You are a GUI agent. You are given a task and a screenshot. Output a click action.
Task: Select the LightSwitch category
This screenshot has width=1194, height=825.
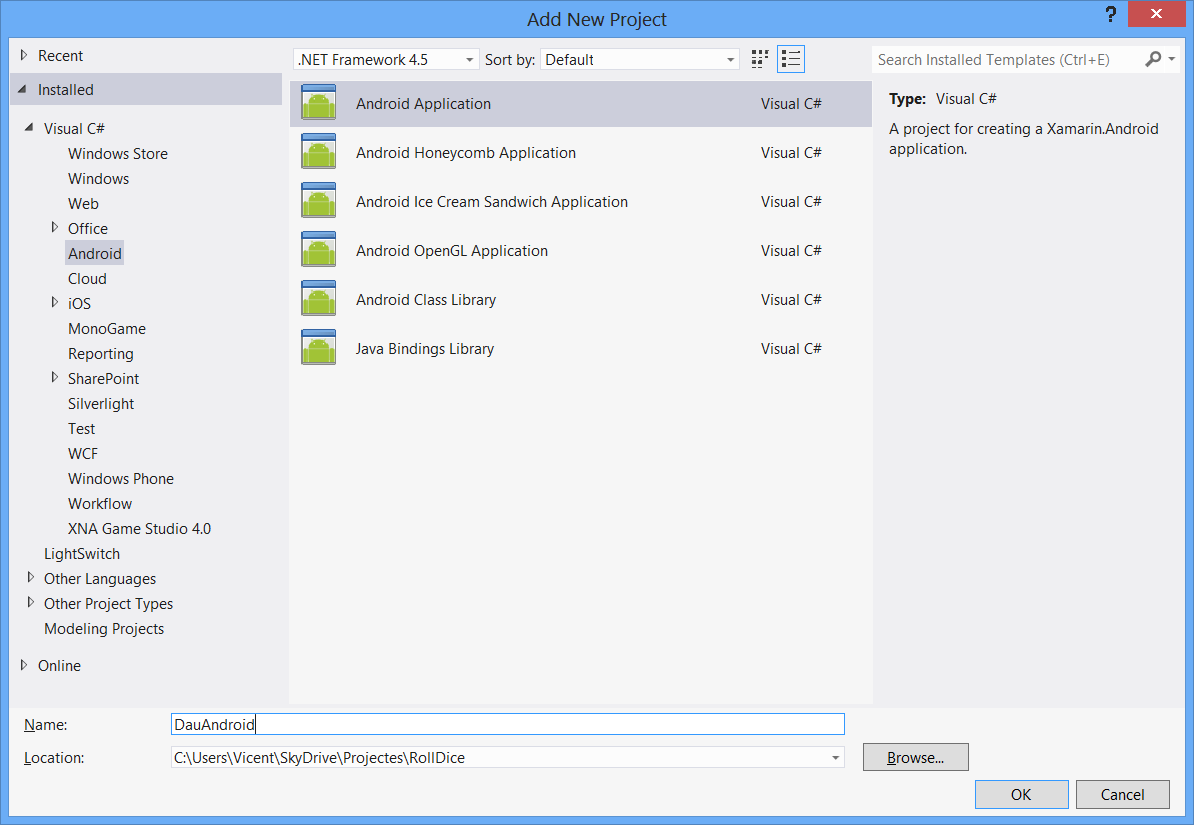(x=81, y=554)
